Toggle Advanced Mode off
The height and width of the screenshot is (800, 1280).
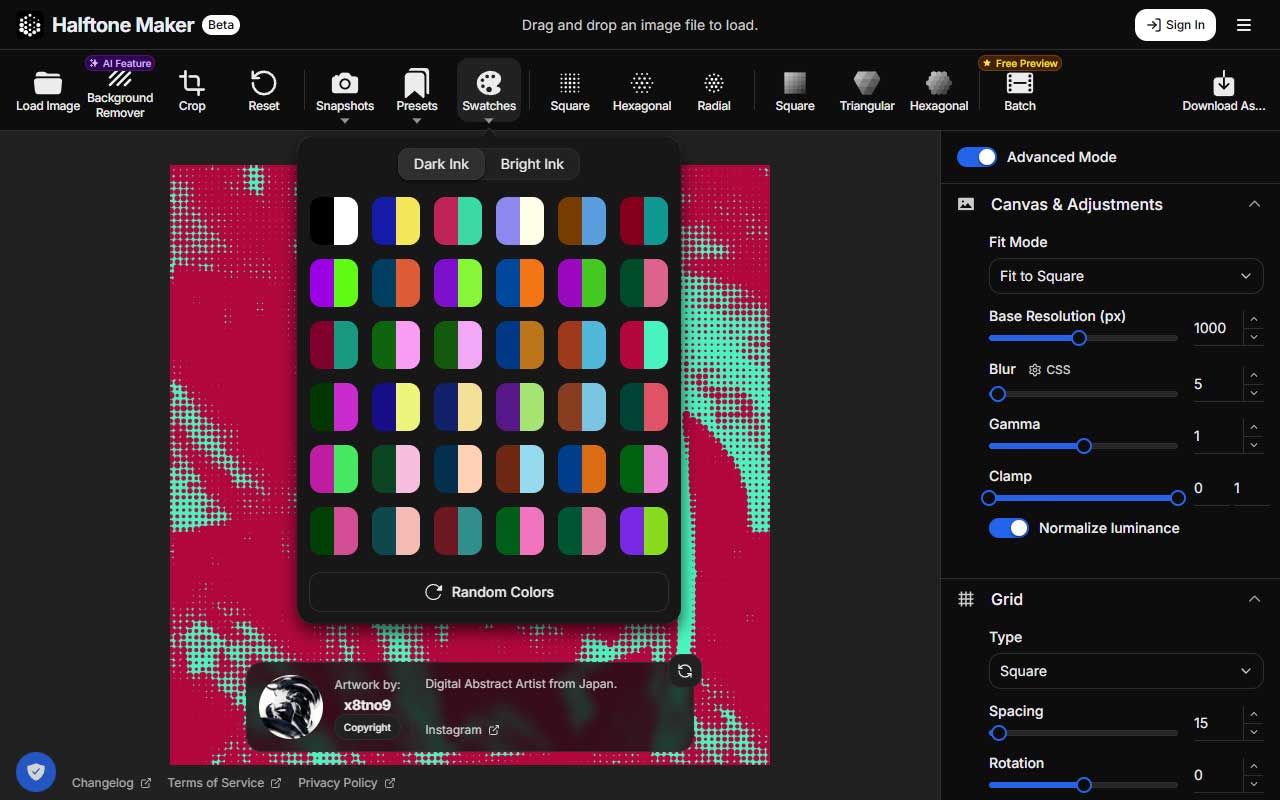(x=977, y=157)
